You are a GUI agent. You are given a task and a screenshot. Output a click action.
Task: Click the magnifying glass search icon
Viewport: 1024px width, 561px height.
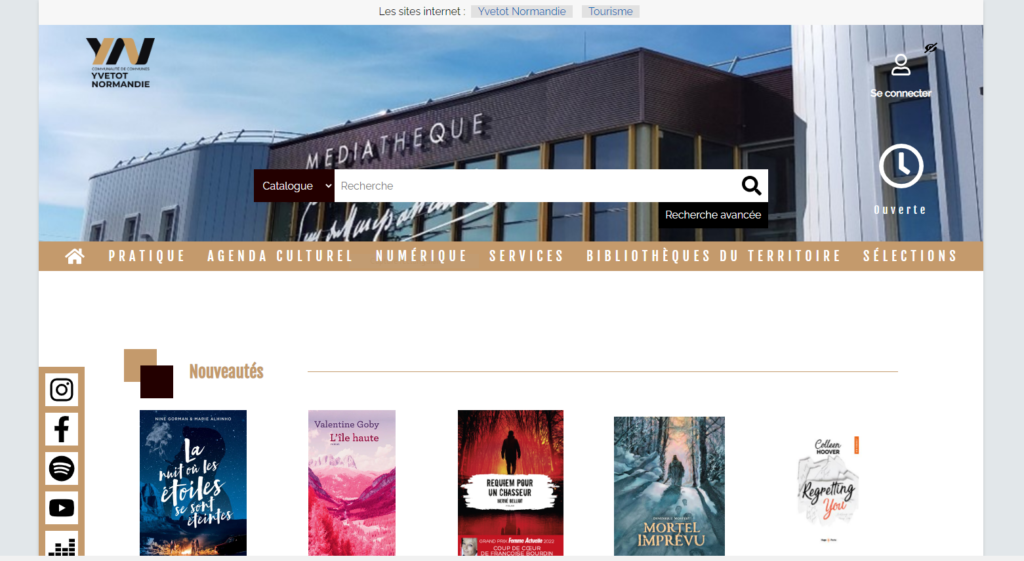(751, 185)
